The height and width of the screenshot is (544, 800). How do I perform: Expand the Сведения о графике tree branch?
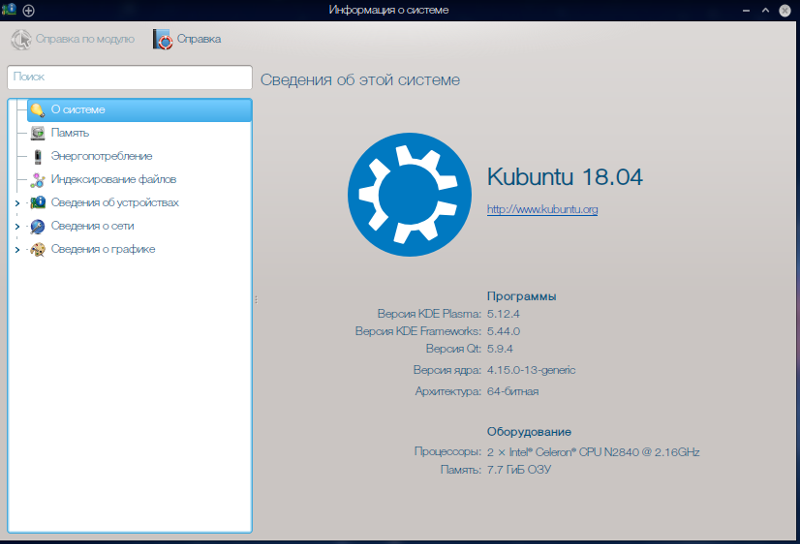pos(17,250)
